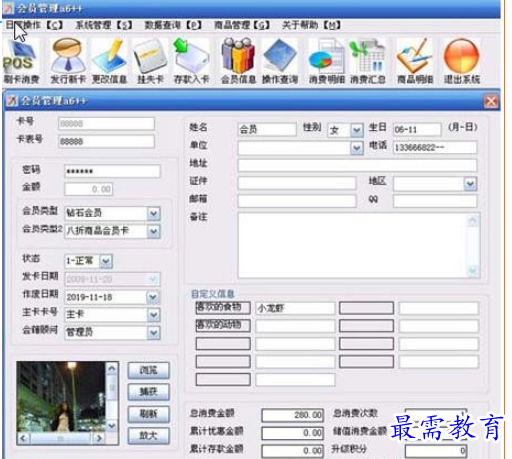
Task: Open the 存款入卡 tool
Action: pyautogui.click(x=191, y=62)
